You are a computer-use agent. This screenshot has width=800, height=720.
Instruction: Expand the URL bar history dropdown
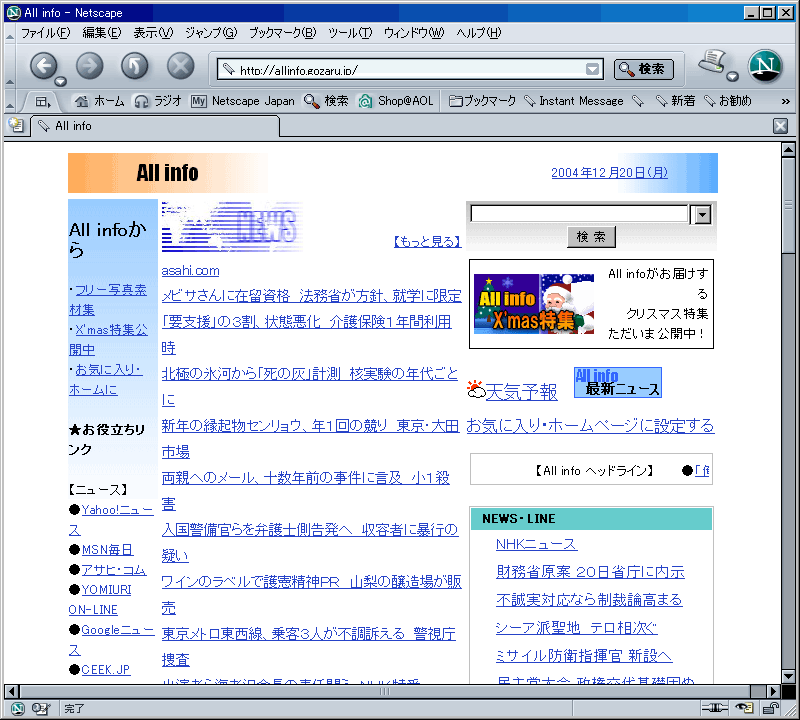592,69
